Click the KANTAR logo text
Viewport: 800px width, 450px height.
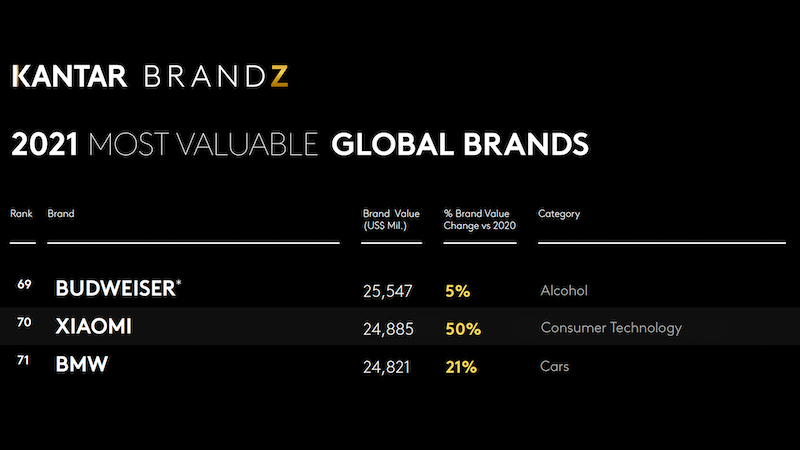tap(69, 77)
